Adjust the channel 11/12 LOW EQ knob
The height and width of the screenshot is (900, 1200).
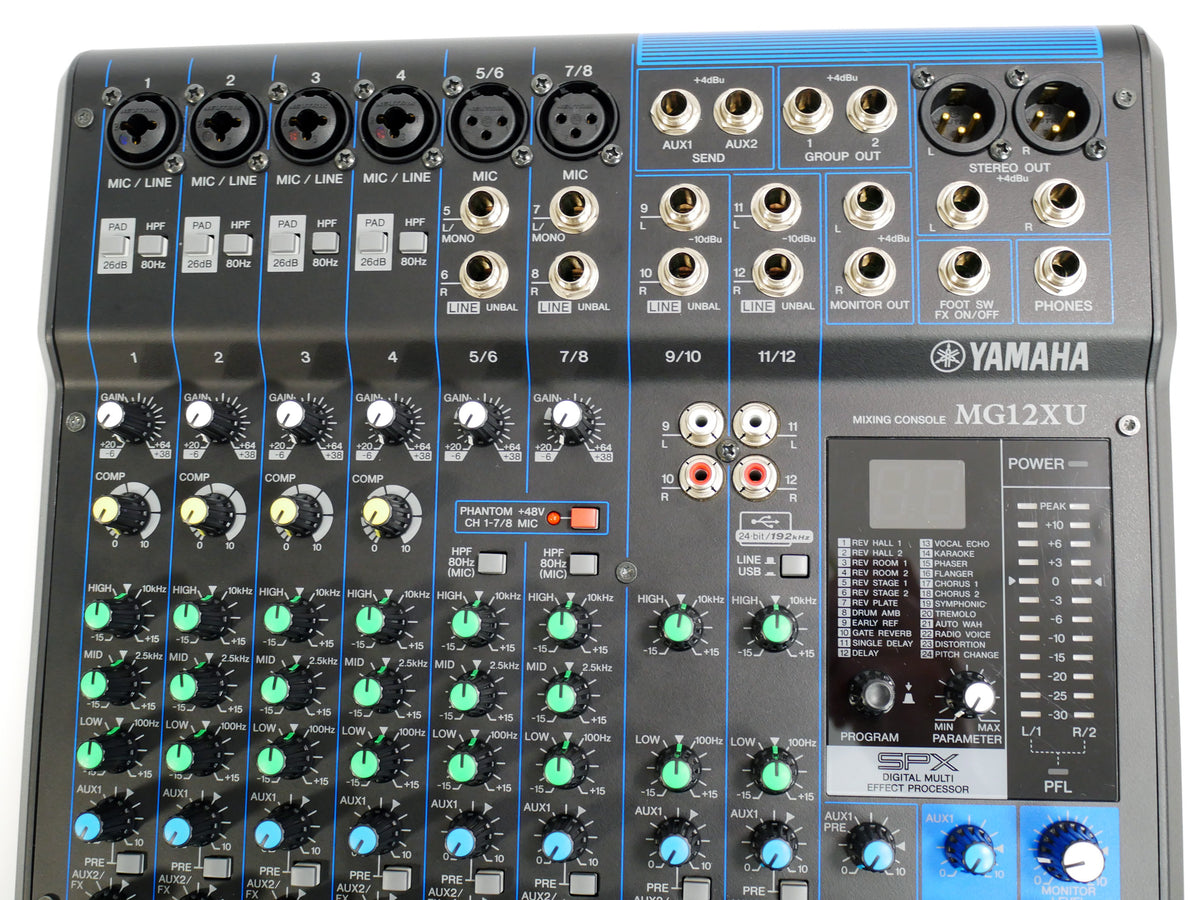click(x=775, y=772)
